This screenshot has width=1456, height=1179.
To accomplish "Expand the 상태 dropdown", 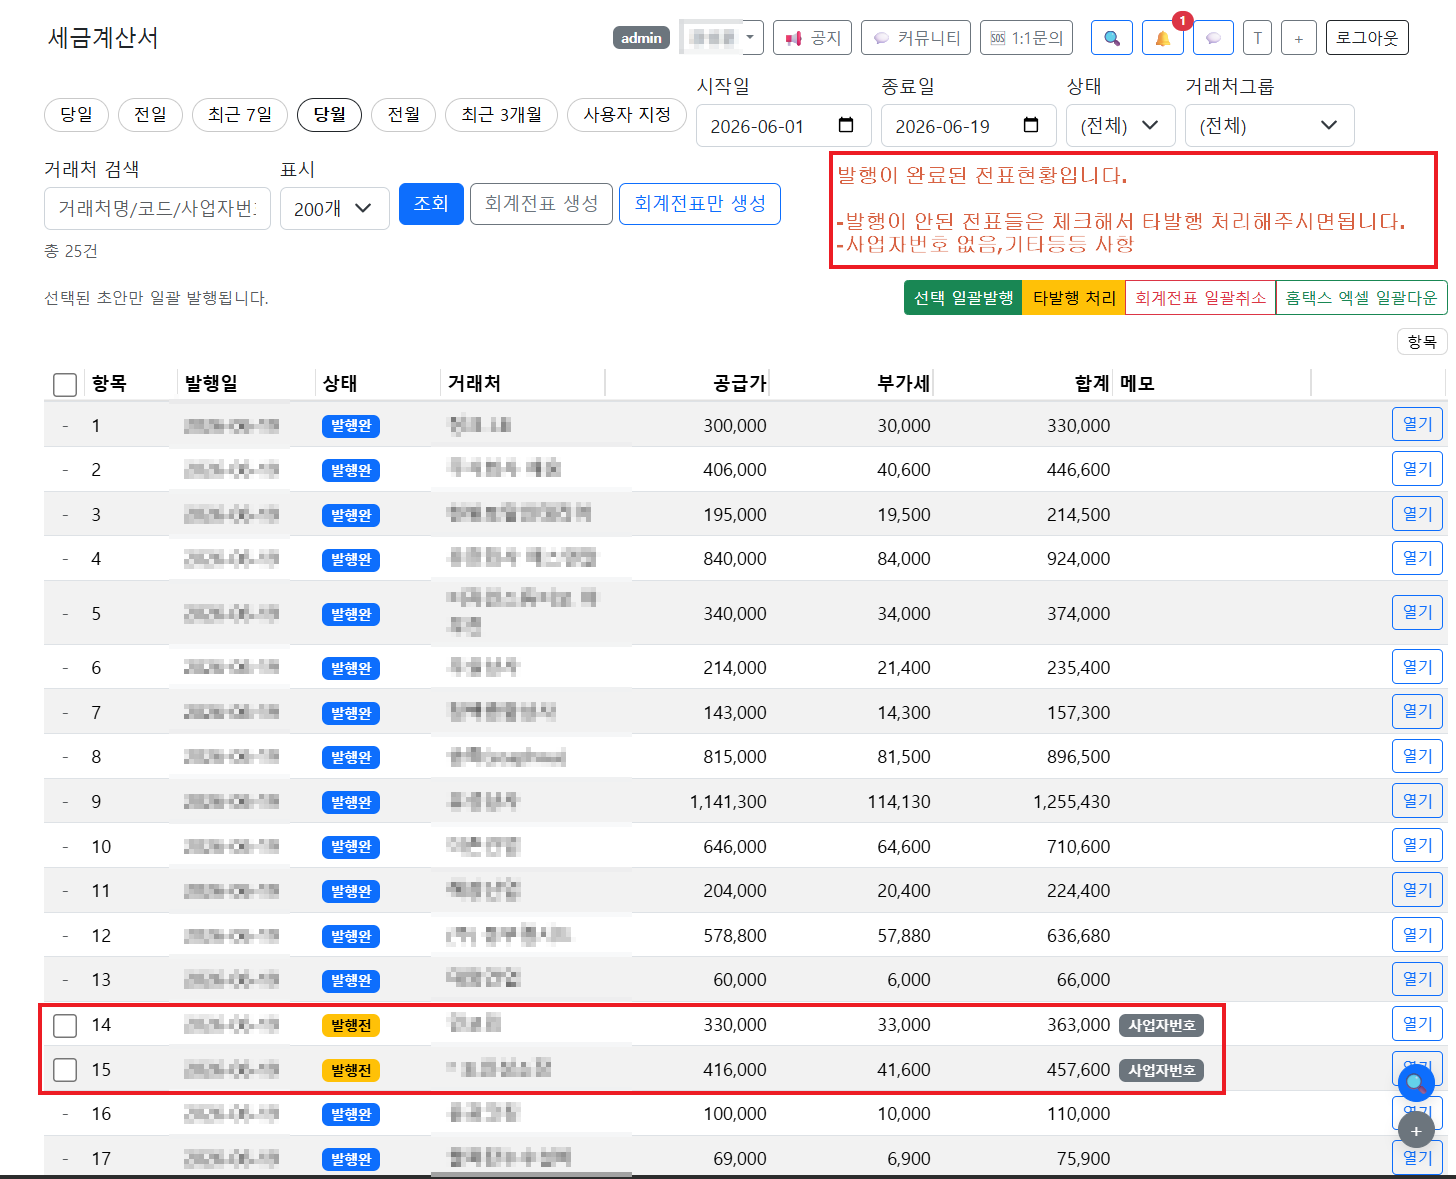I will 1120,125.
